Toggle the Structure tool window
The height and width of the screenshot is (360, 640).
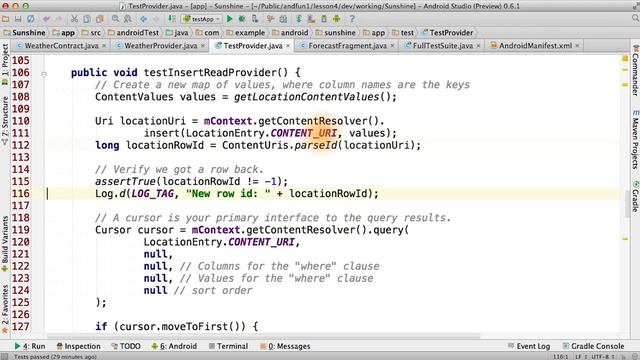(5, 121)
